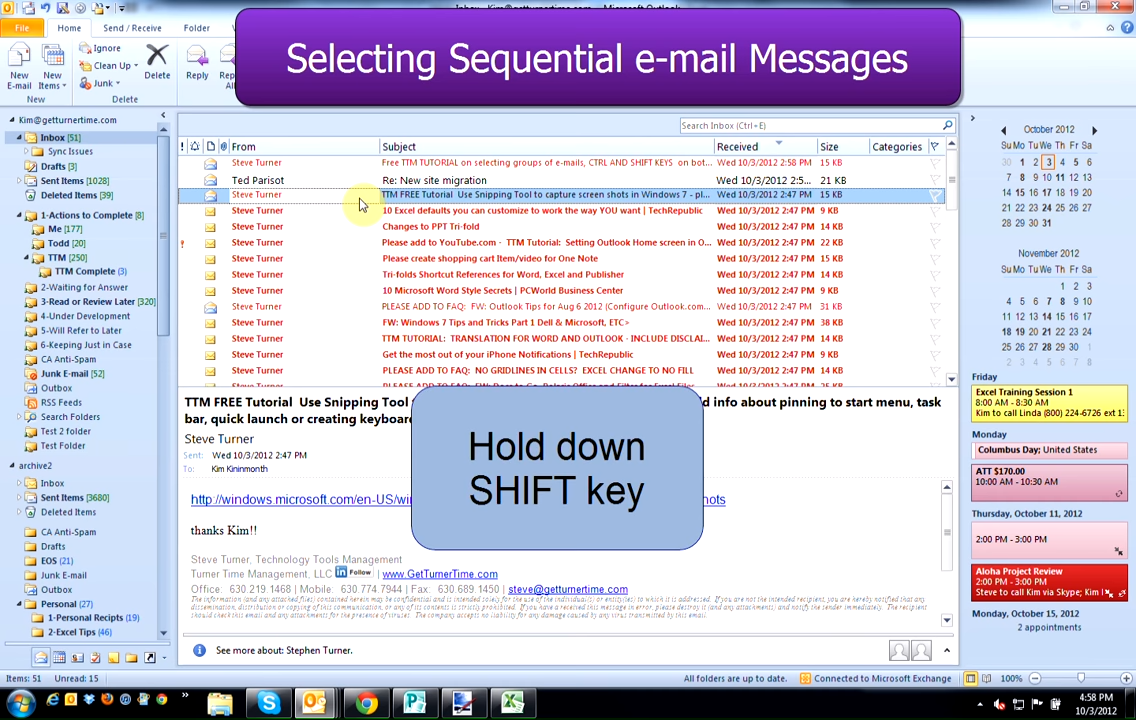Image resolution: width=1136 pixels, height=720 pixels.
Task: Select October 3 in the date navigator
Action: (1048, 162)
